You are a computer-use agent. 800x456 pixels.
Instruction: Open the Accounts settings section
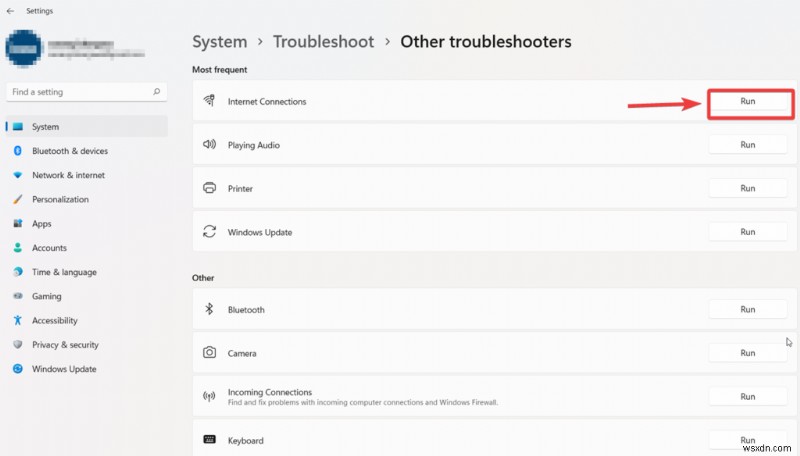pyautogui.click(x=49, y=248)
